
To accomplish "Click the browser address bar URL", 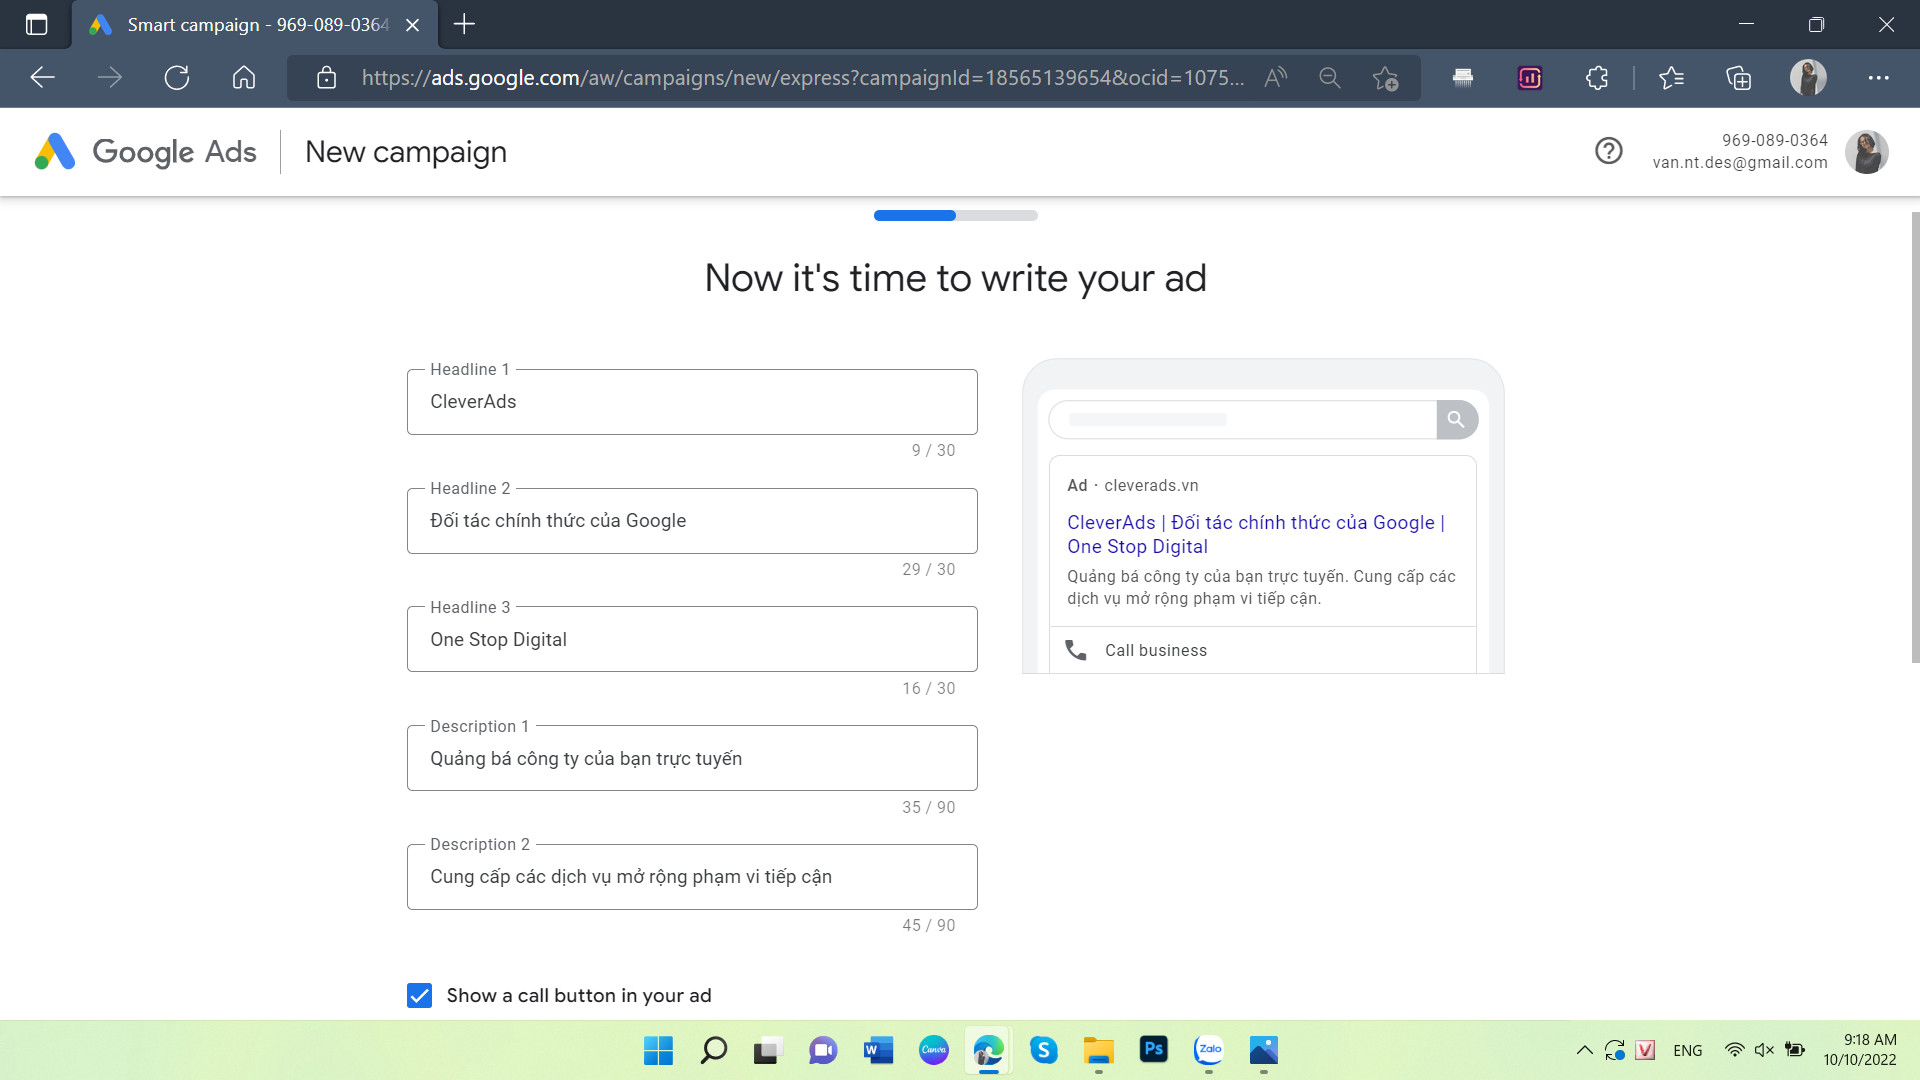I will tap(803, 78).
